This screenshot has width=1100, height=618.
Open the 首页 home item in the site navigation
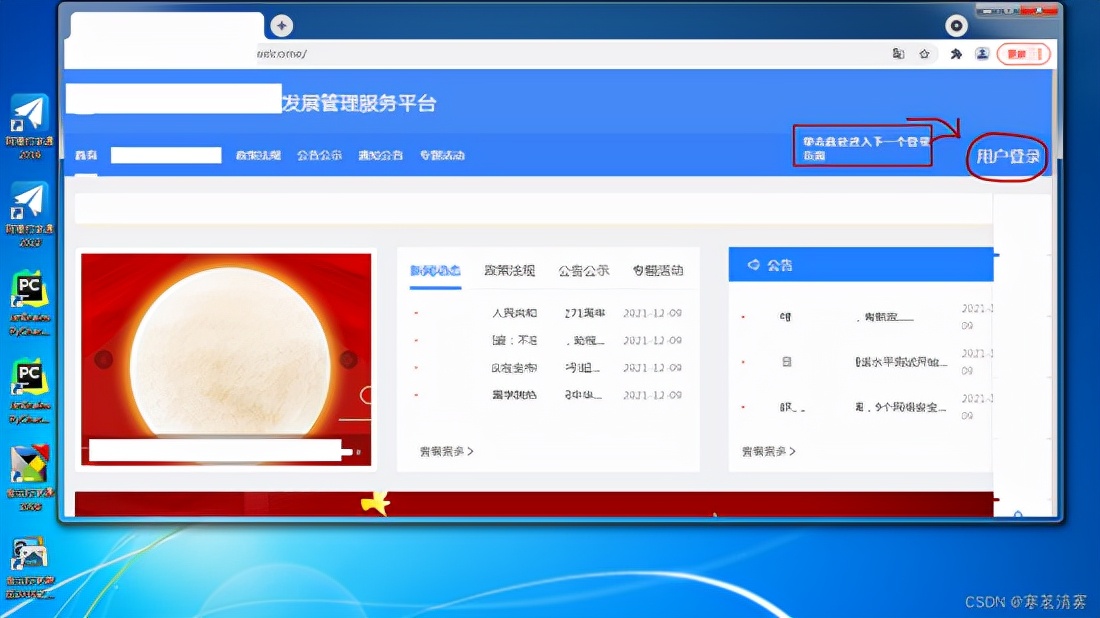click(86, 155)
